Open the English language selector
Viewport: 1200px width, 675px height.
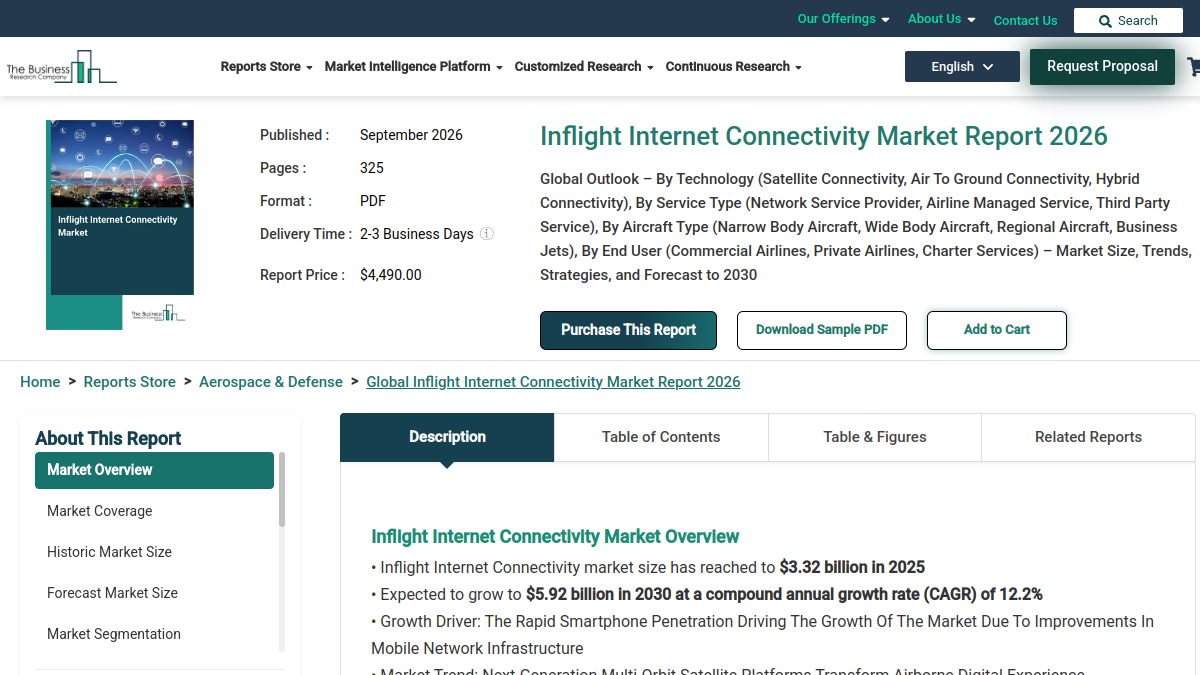coord(962,67)
